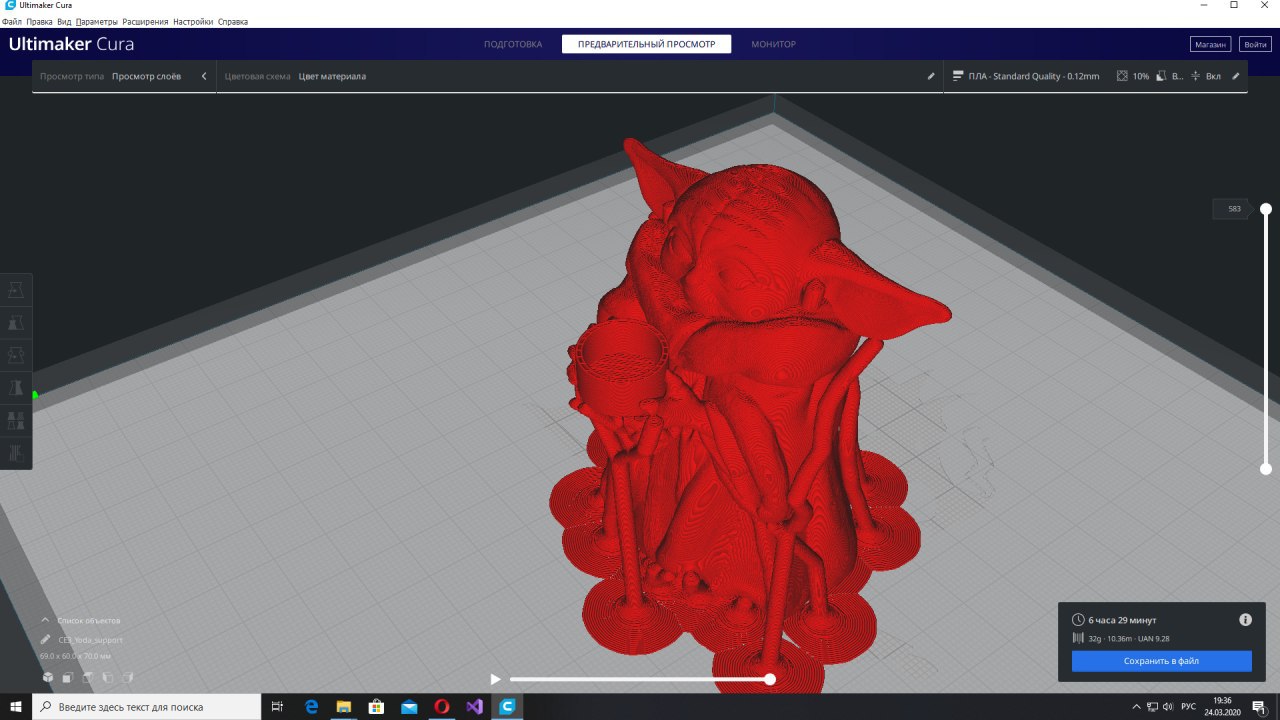This screenshot has height=720, width=1280.
Task: Select the Rotate tool in left toolbar
Action: click(x=16, y=355)
